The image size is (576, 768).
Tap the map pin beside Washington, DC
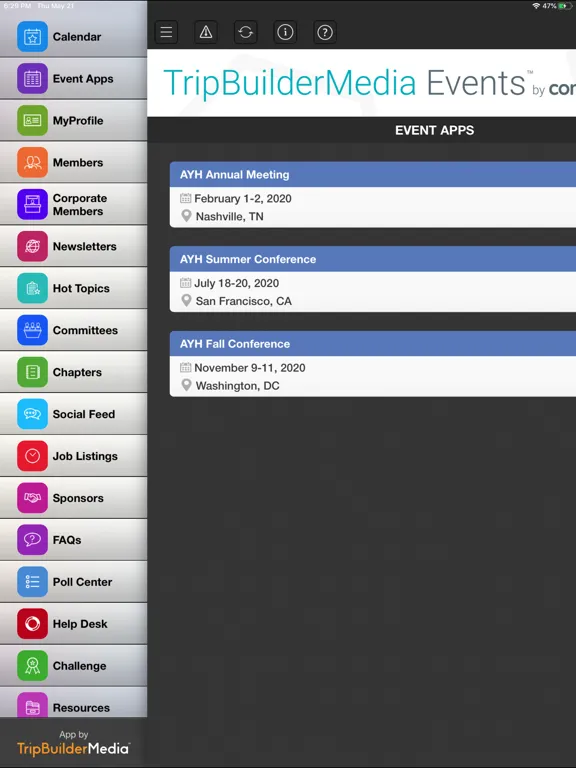[186, 385]
